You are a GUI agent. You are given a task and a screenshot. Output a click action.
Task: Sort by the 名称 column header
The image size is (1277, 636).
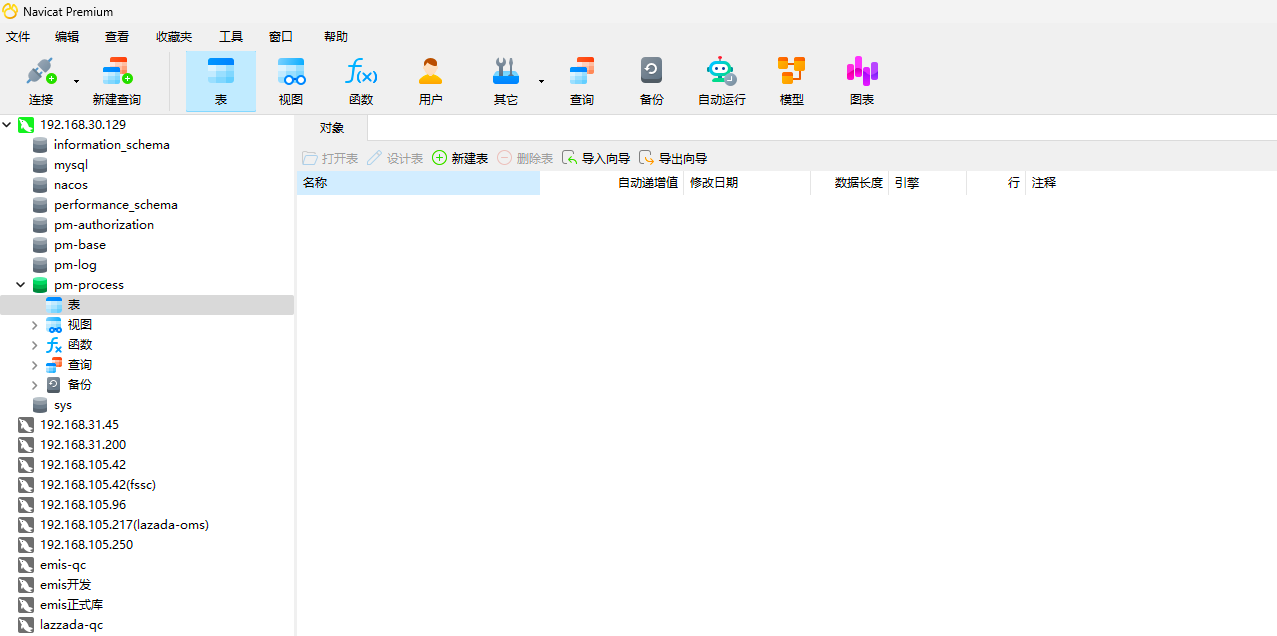(x=418, y=183)
